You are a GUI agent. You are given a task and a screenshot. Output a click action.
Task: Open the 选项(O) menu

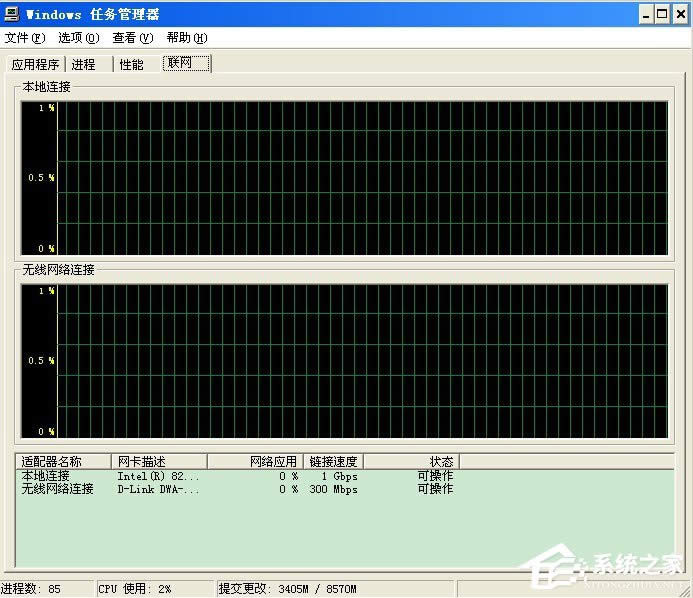pyautogui.click(x=78, y=38)
